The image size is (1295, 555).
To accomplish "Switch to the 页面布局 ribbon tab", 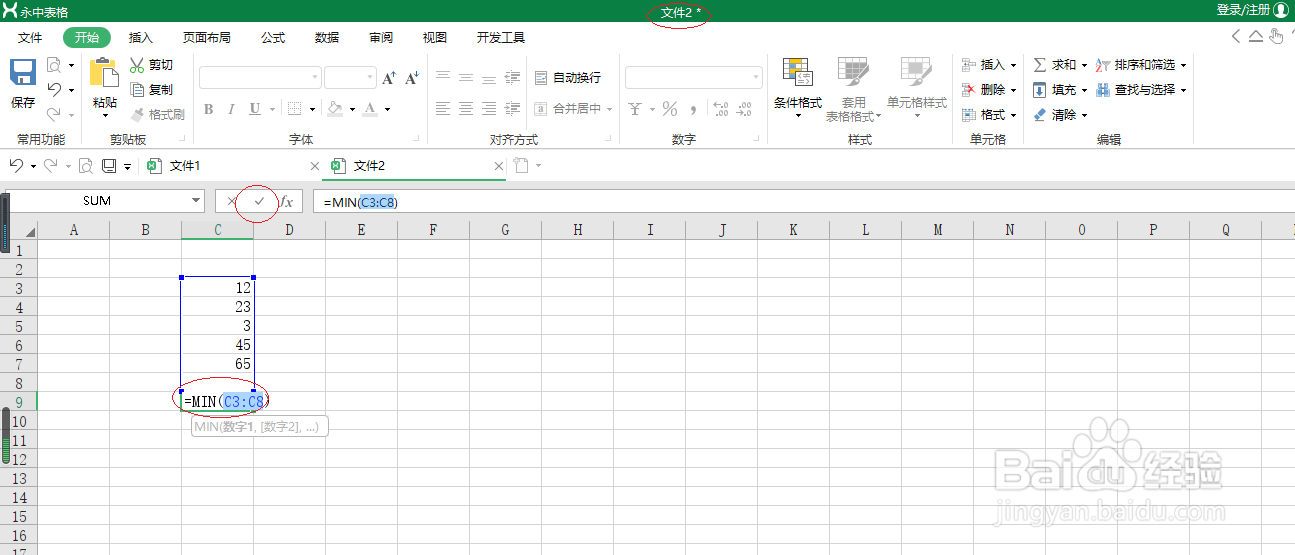I will point(206,37).
